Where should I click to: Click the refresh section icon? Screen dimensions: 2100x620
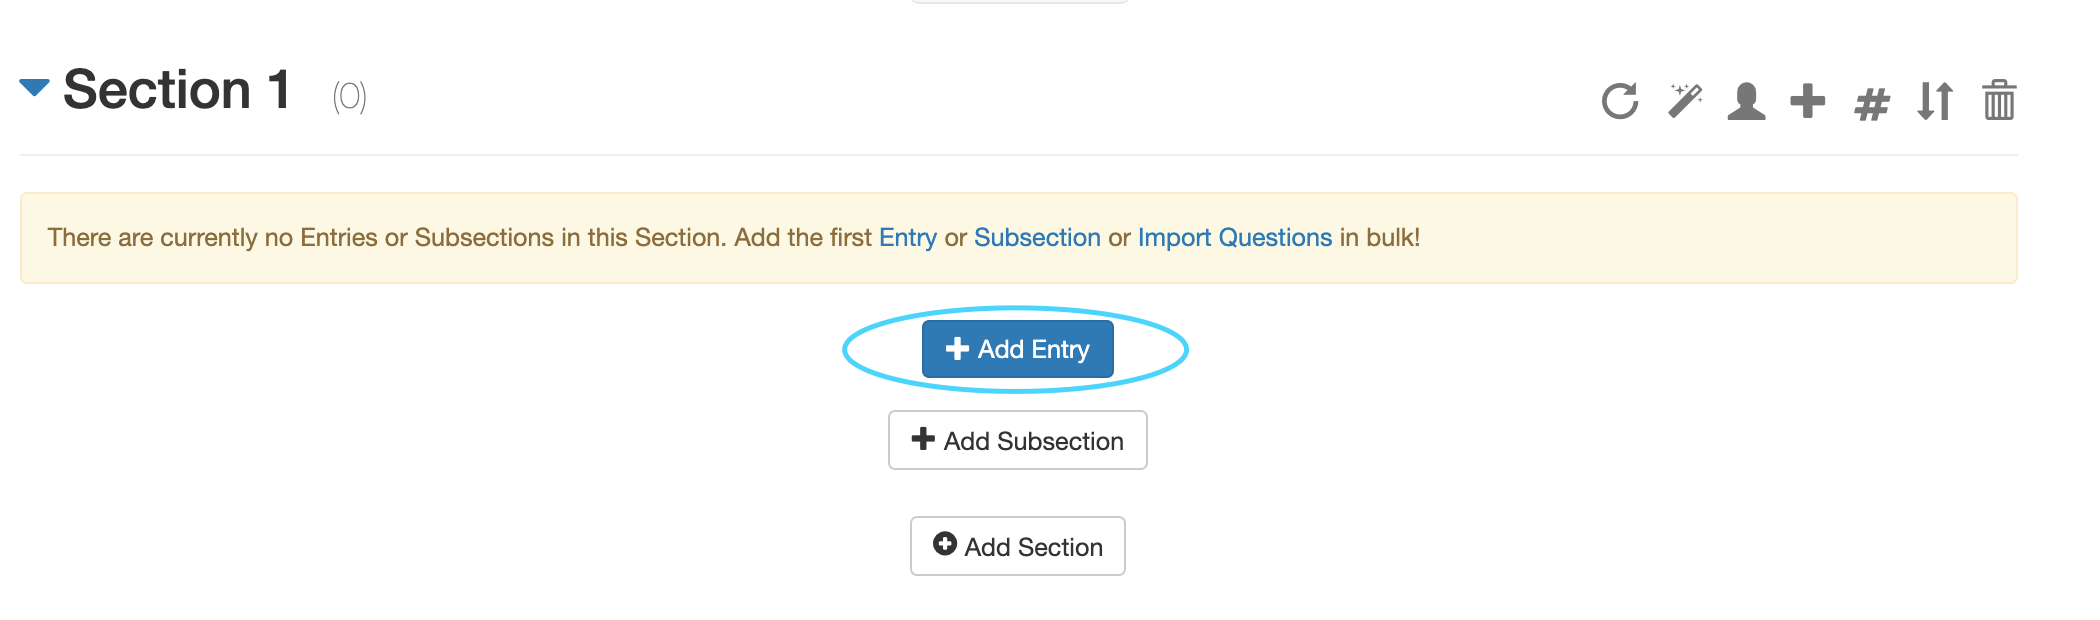[1620, 101]
